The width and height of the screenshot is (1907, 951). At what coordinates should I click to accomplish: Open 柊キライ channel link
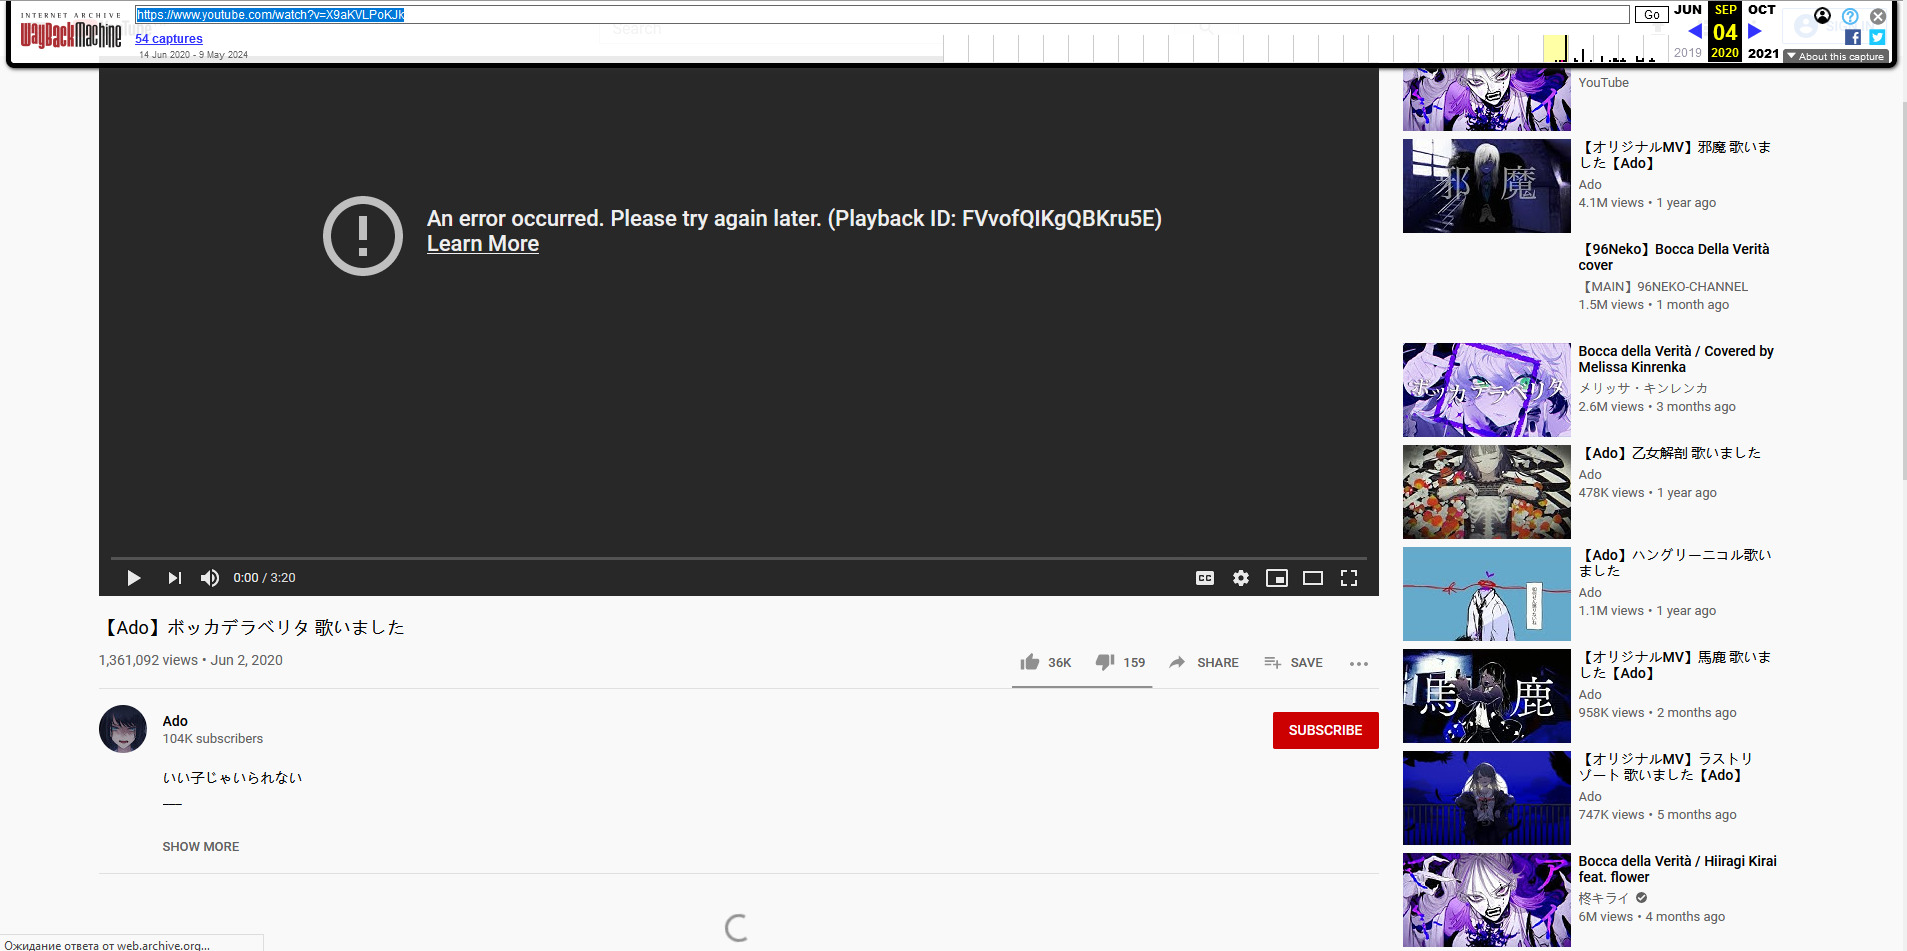tap(1604, 899)
